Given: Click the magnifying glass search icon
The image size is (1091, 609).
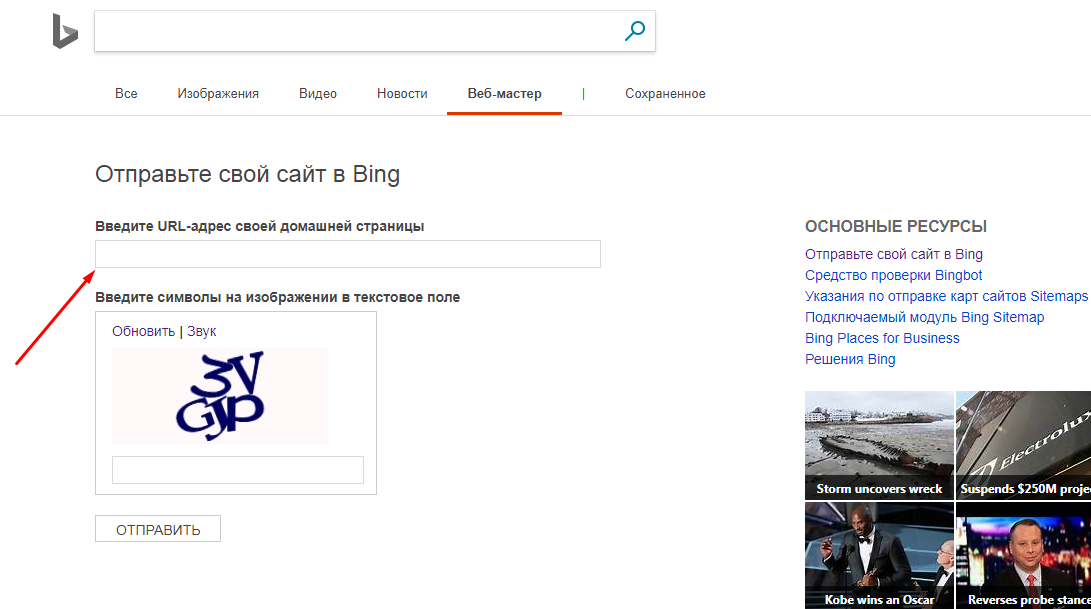Looking at the screenshot, I should pos(634,31).
